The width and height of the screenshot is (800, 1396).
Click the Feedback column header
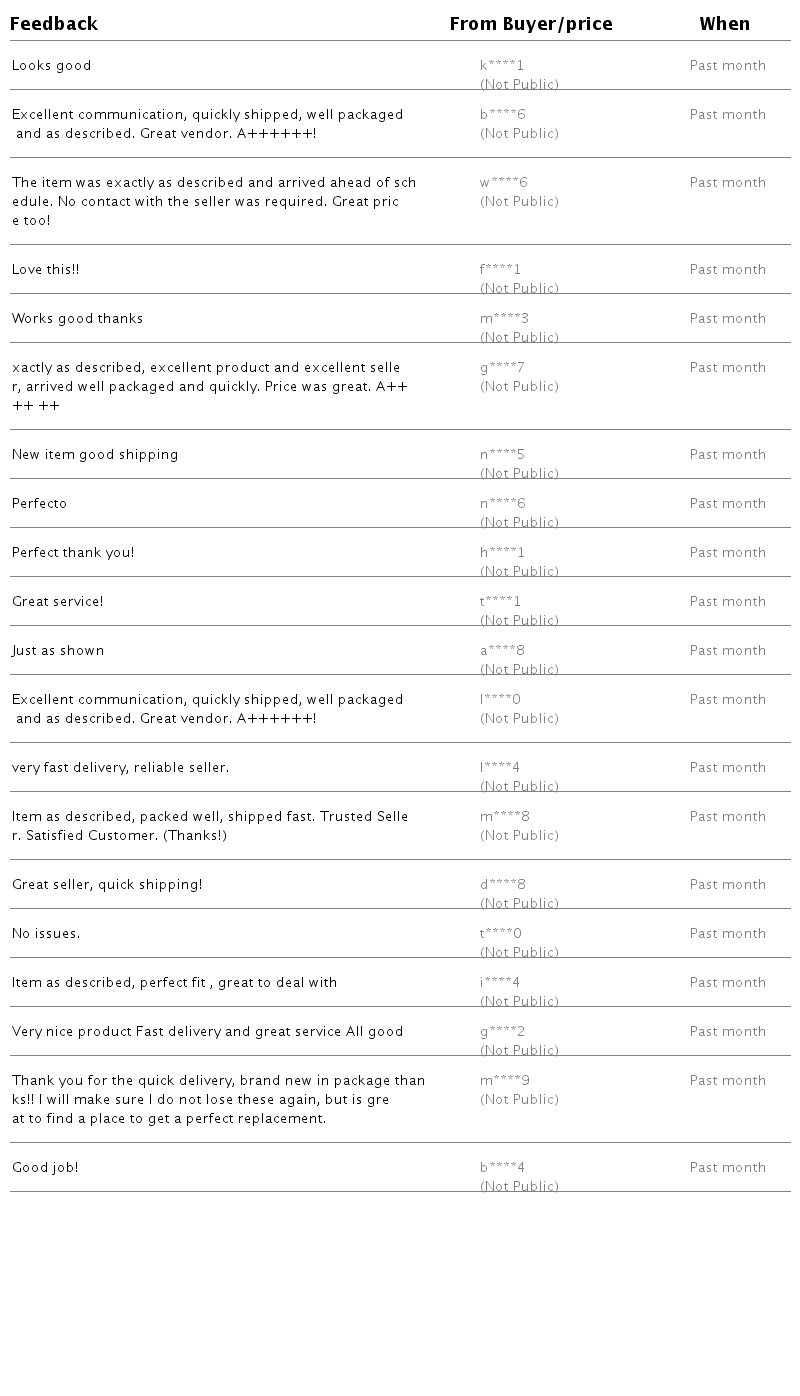(54, 24)
